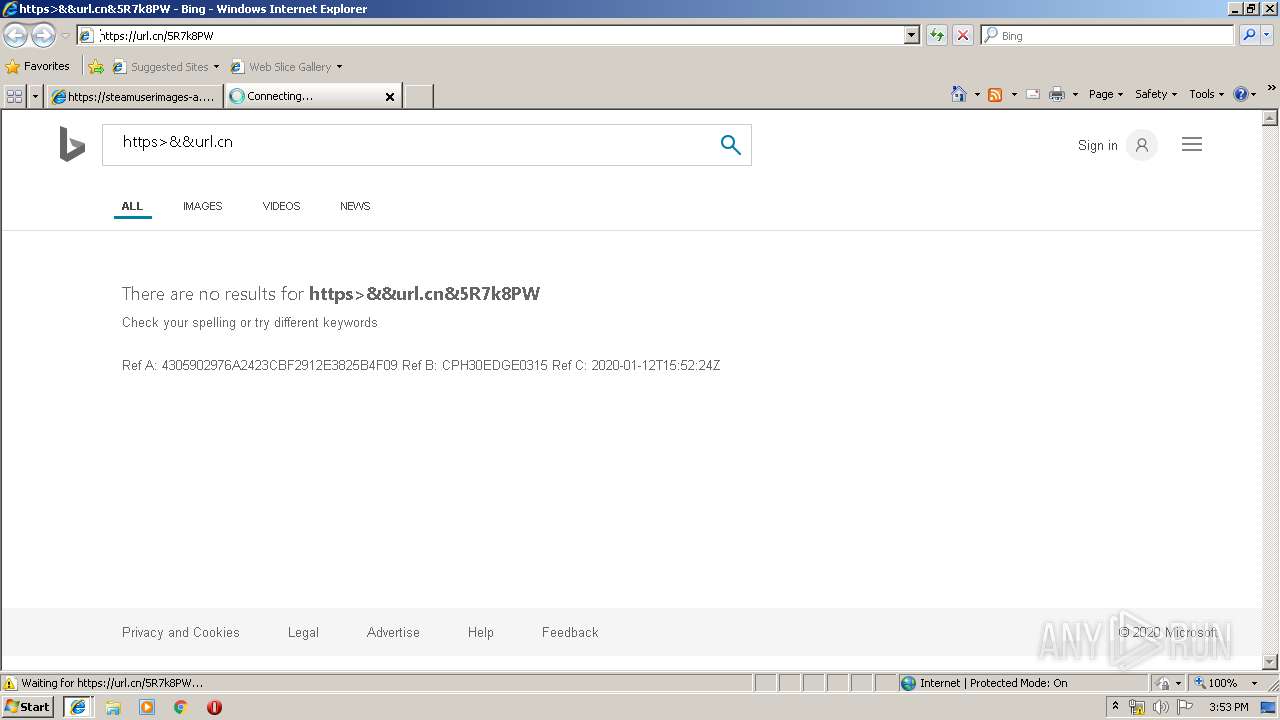Click the status bar warning icon

(x=10, y=683)
